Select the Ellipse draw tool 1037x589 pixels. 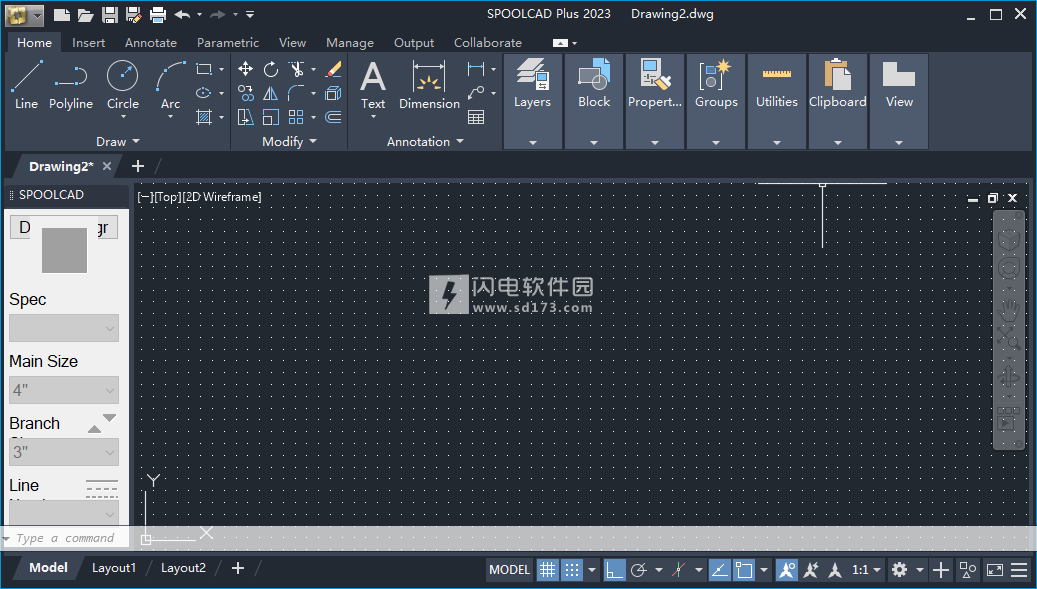pyautogui.click(x=204, y=93)
